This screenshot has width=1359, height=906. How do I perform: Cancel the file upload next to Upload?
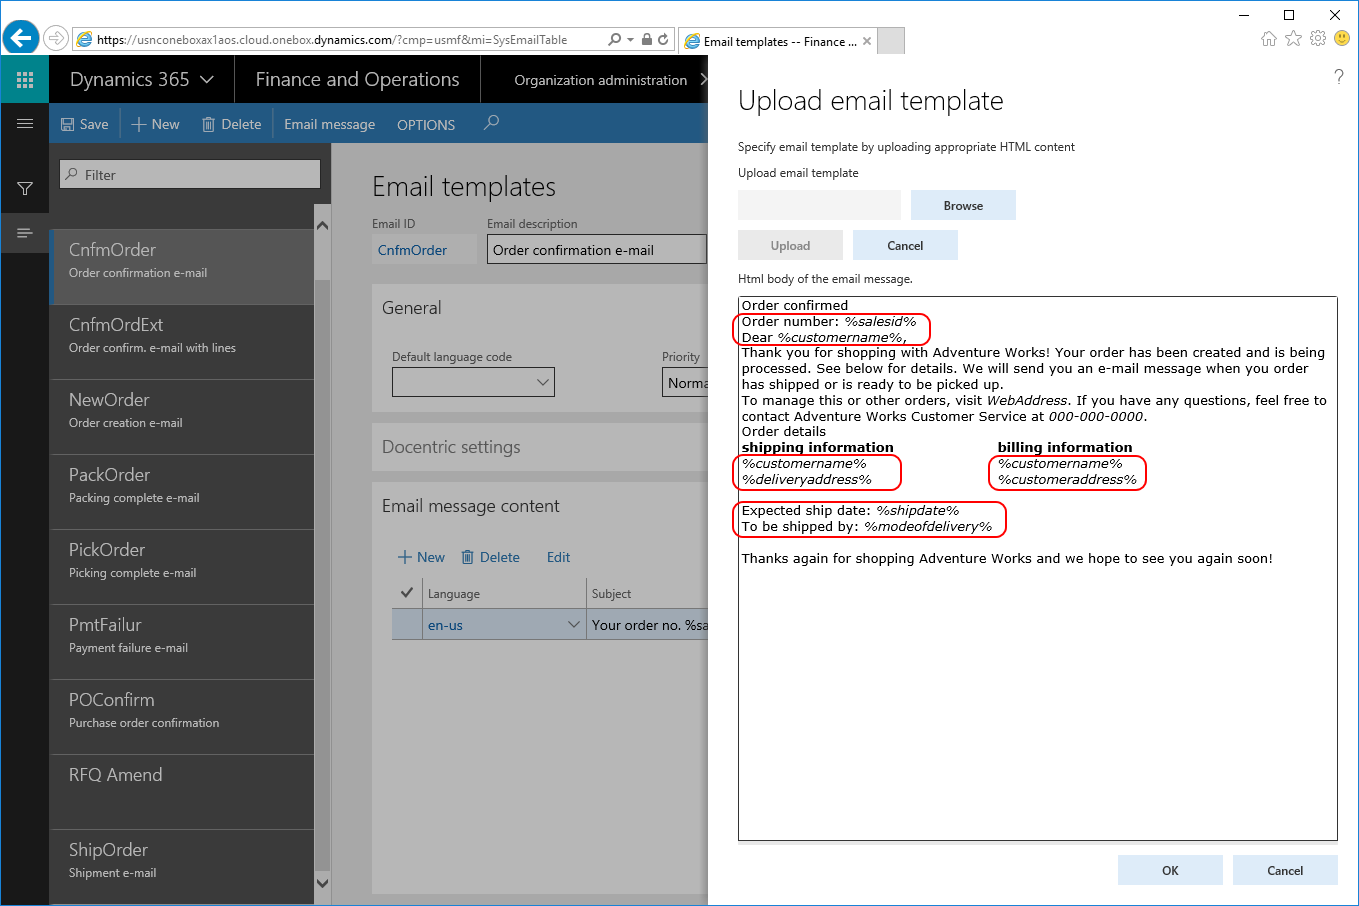[x=905, y=245]
